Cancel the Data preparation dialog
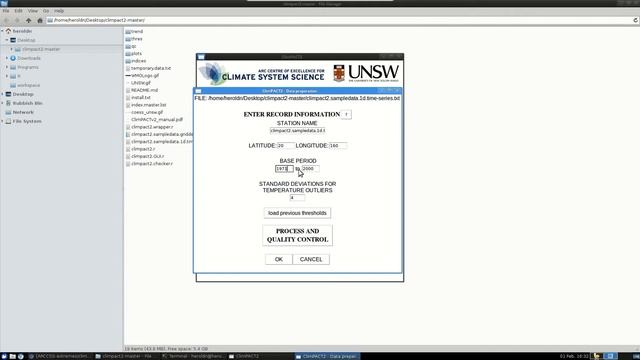This screenshot has width=640, height=360. 311,259
